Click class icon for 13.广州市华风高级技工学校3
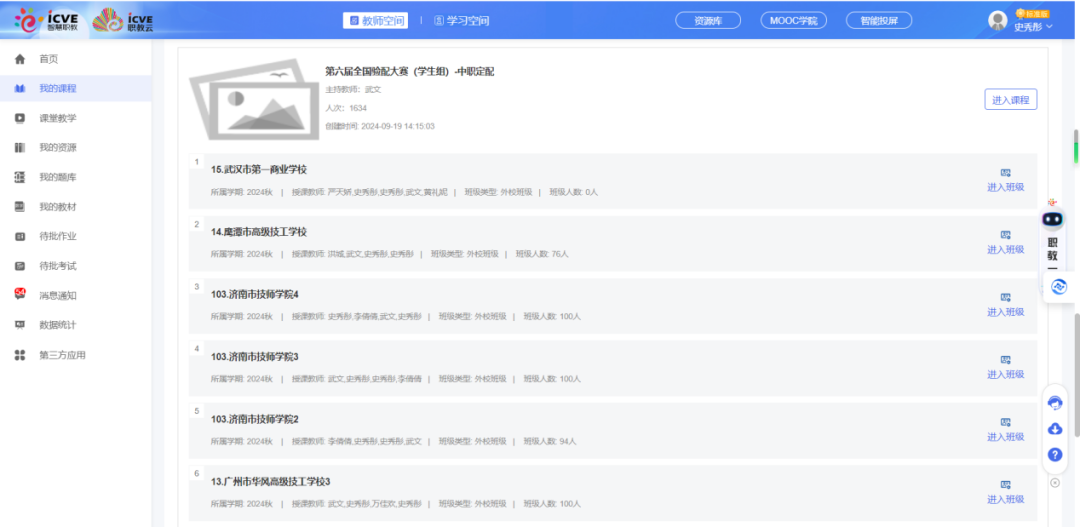The image size is (1080, 527). click(1006, 484)
